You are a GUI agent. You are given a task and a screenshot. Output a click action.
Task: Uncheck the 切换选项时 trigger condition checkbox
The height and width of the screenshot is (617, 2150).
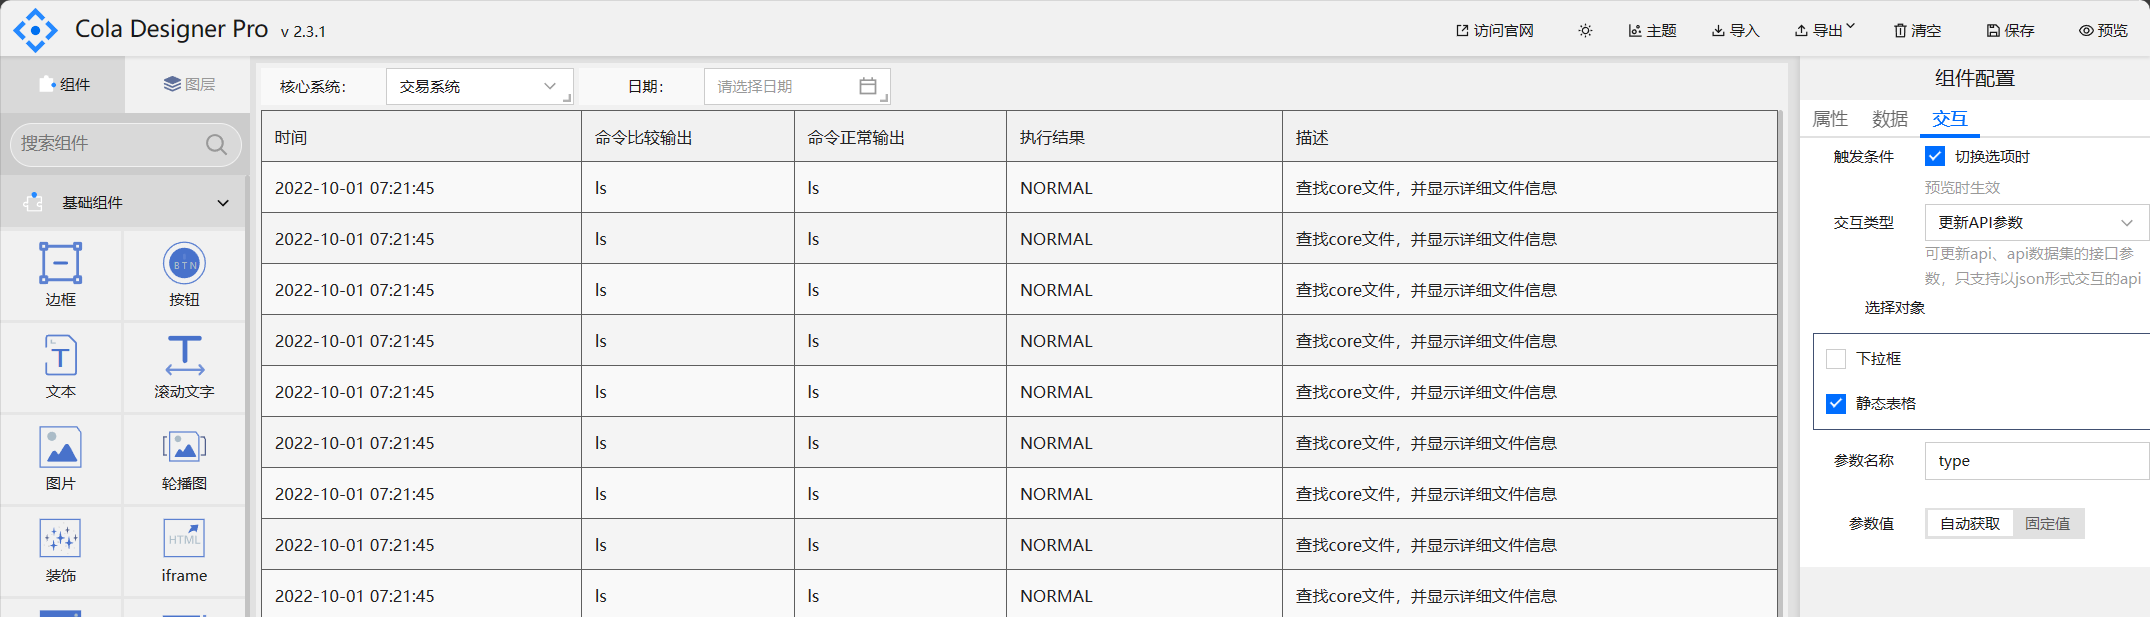pyautogui.click(x=1935, y=157)
